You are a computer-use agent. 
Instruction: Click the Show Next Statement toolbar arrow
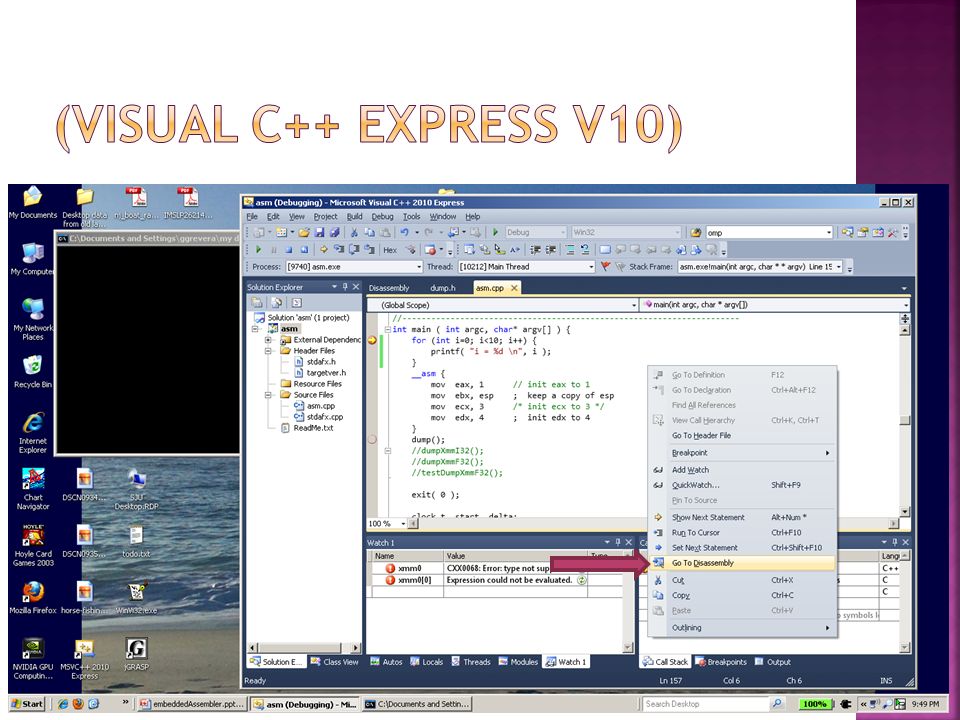coord(323,250)
